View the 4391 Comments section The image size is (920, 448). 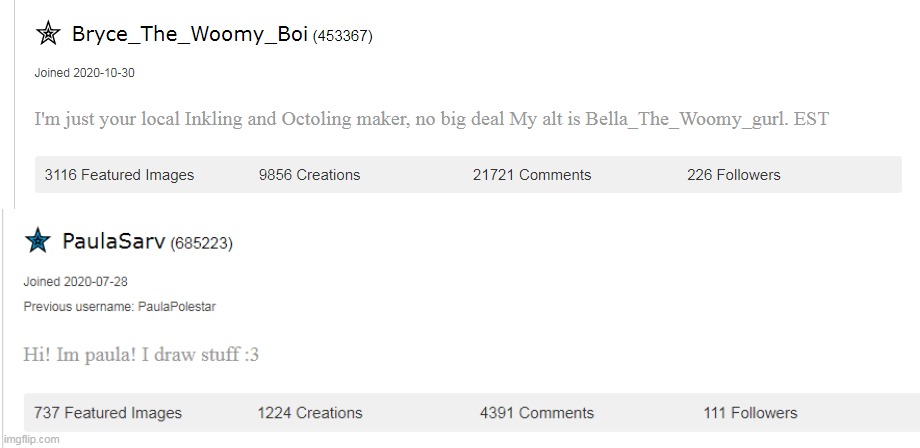pos(537,413)
